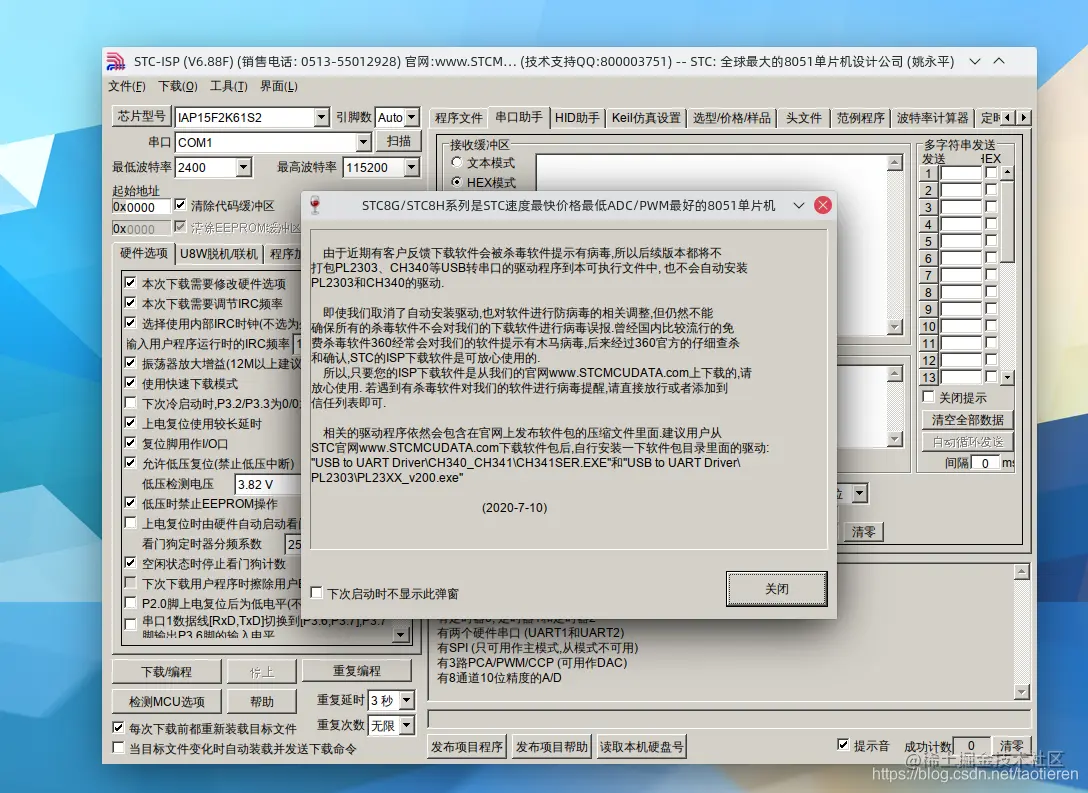The width and height of the screenshot is (1088, 793).
Task: Switch to the 串口助手 tab
Action: click(519, 117)
